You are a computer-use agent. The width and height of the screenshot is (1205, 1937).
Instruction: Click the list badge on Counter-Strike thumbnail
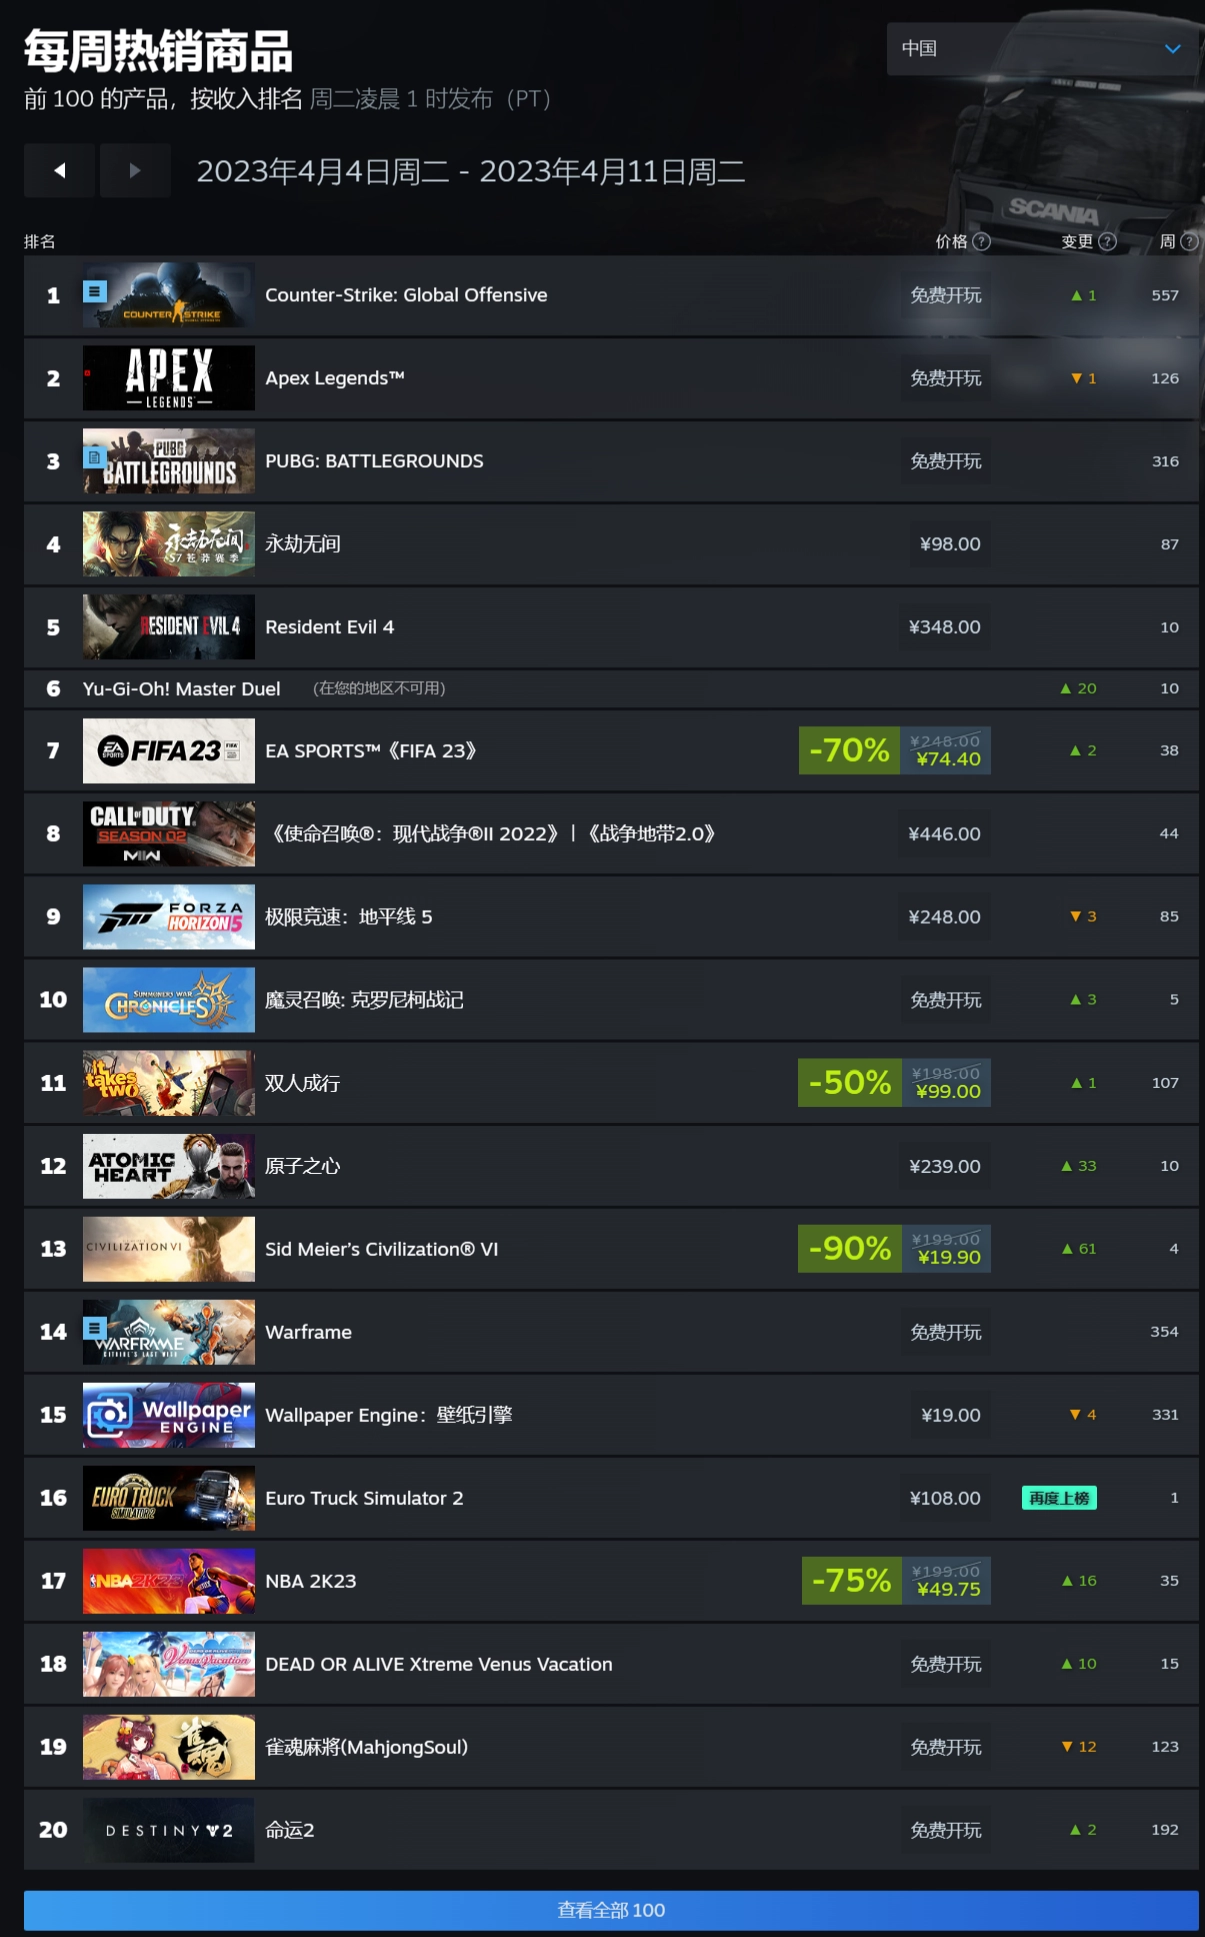[95, 291]
